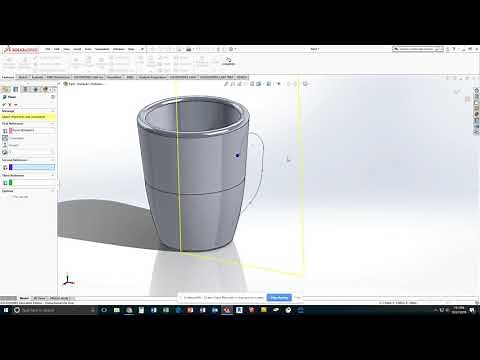
Task: Click the blue Second Reference swatch
Action: 11,167
